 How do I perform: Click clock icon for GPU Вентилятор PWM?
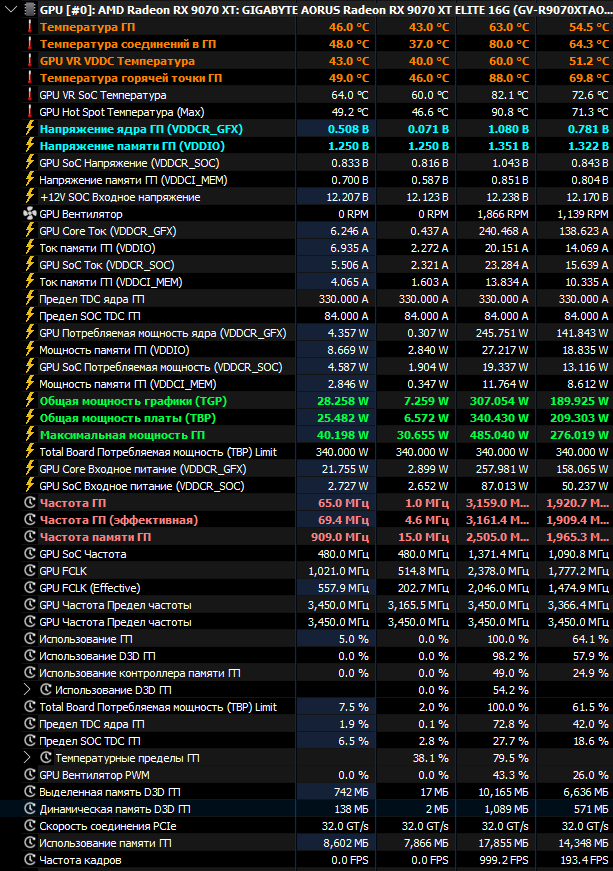(x=30, y=774)
